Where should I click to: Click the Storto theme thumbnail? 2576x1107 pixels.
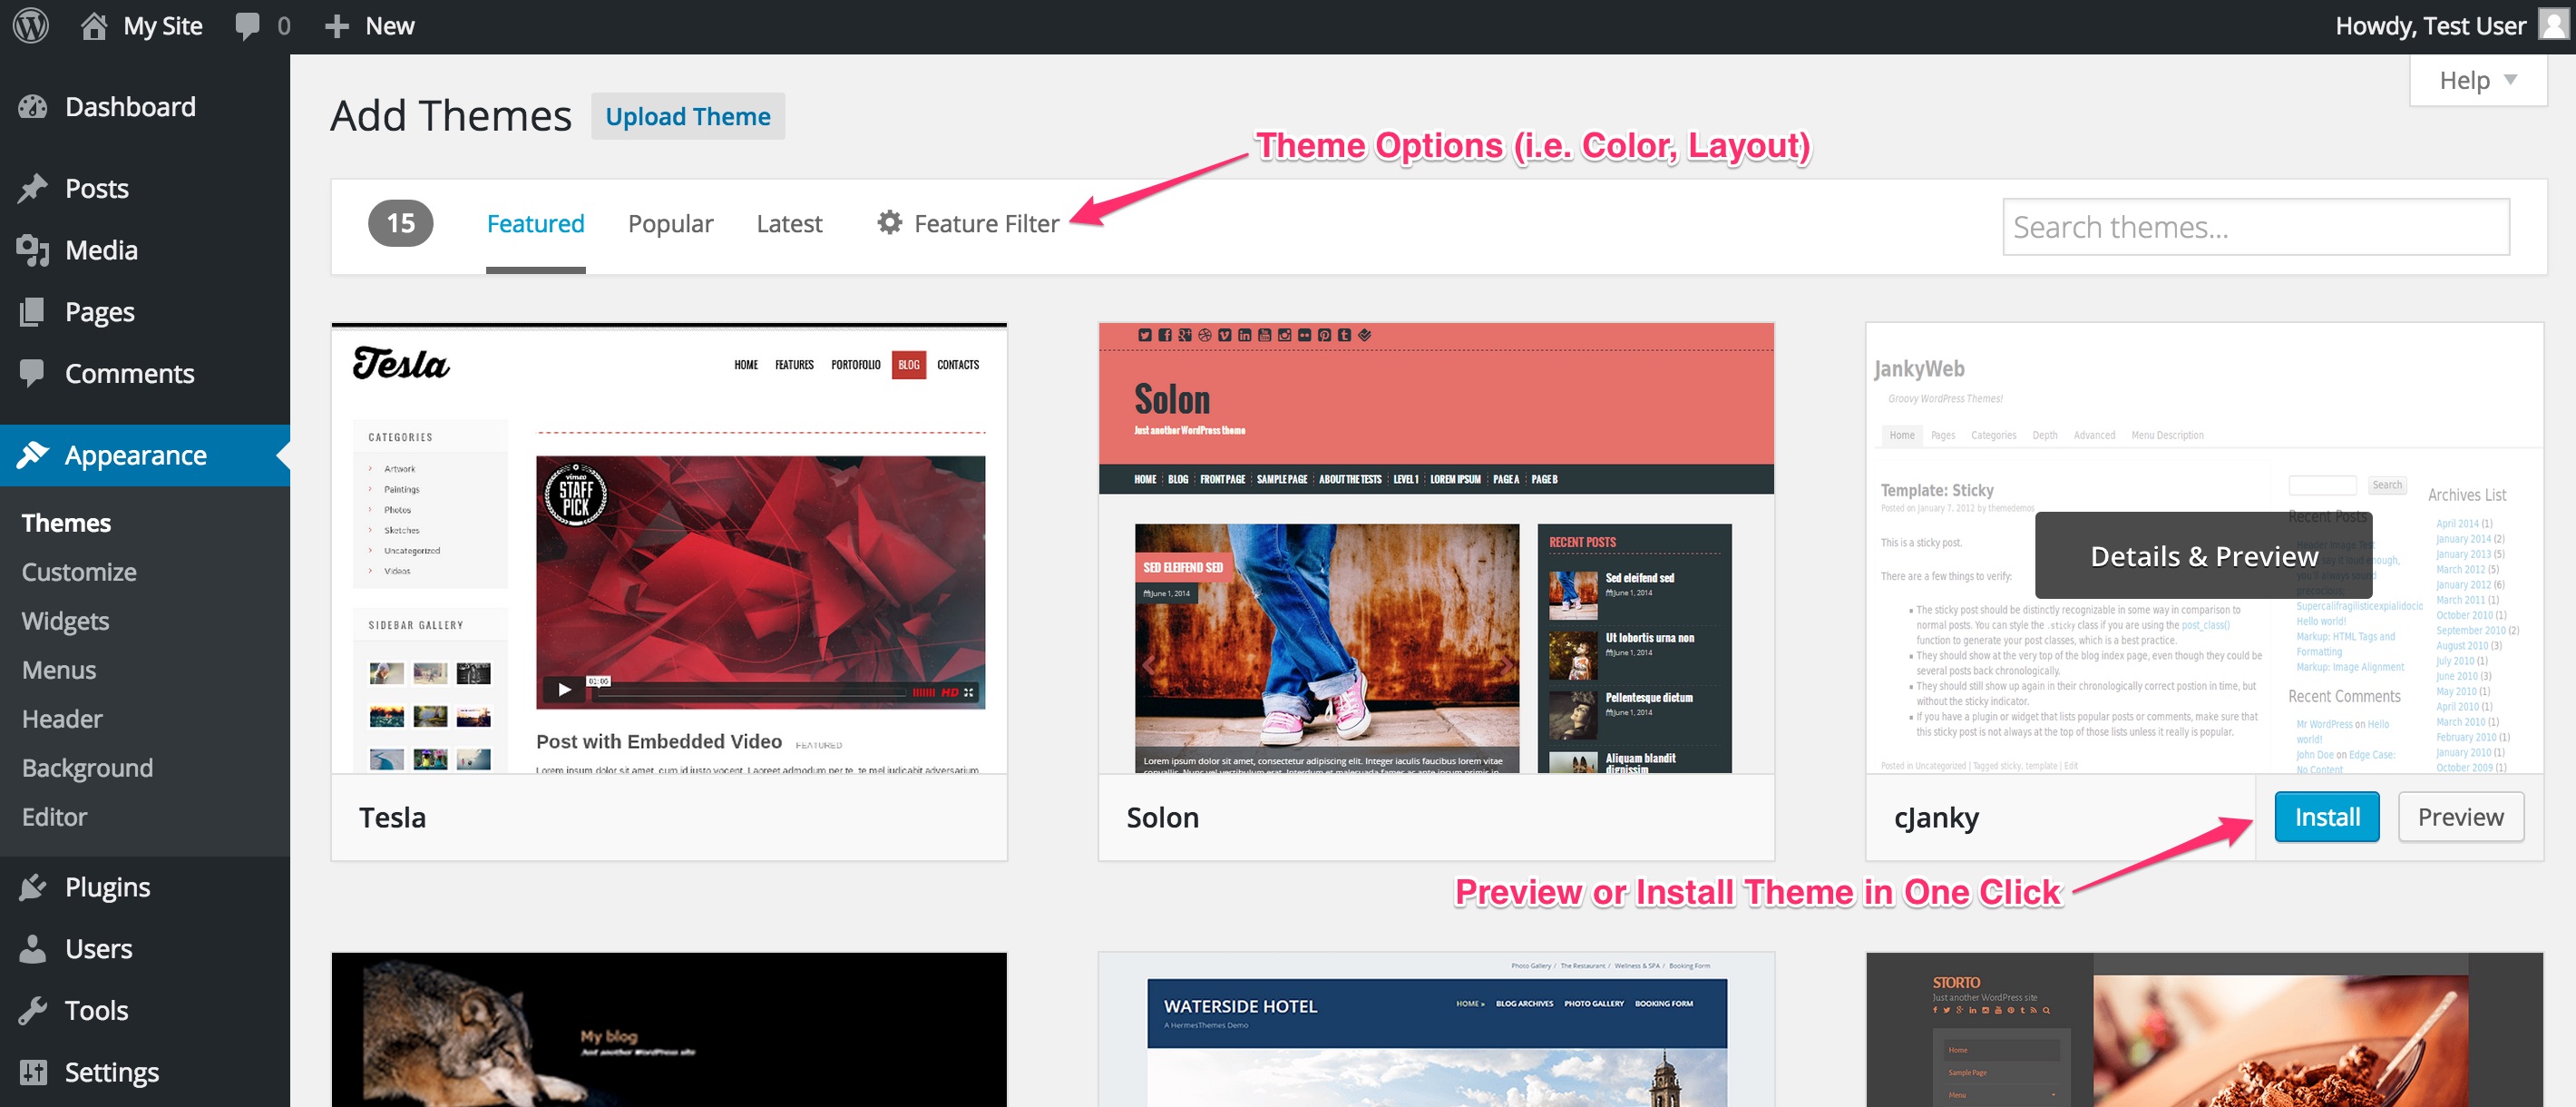[x=2204, y=1030]
